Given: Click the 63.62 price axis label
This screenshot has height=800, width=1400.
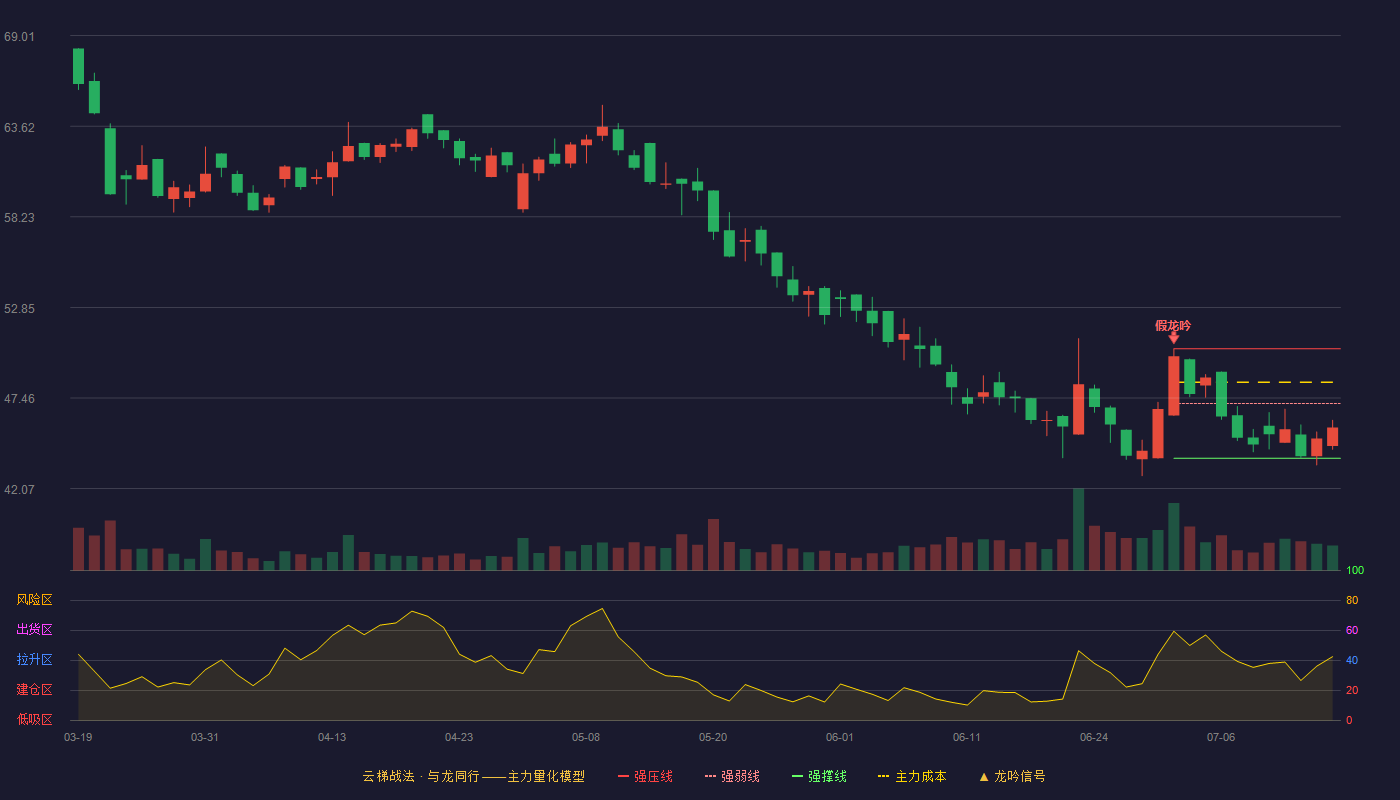Looking at the screenshot, I should [x=19, y=127].
